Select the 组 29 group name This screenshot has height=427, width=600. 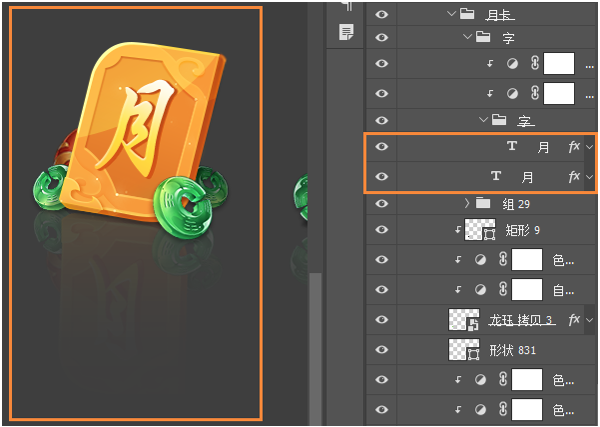point(516,204)
